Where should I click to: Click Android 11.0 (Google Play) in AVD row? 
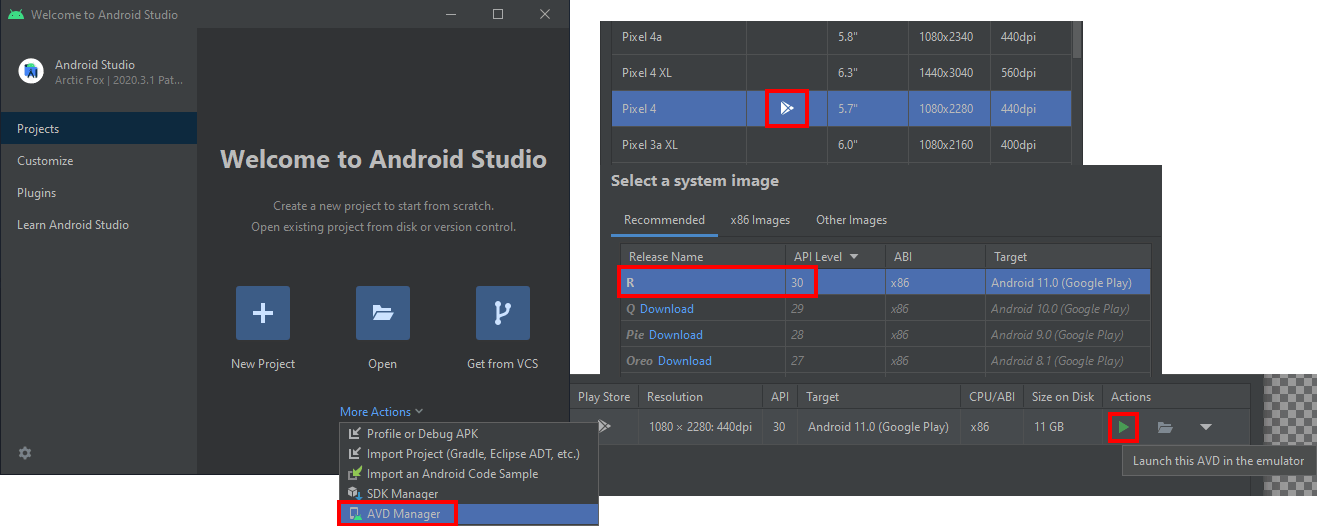point(878,427)
